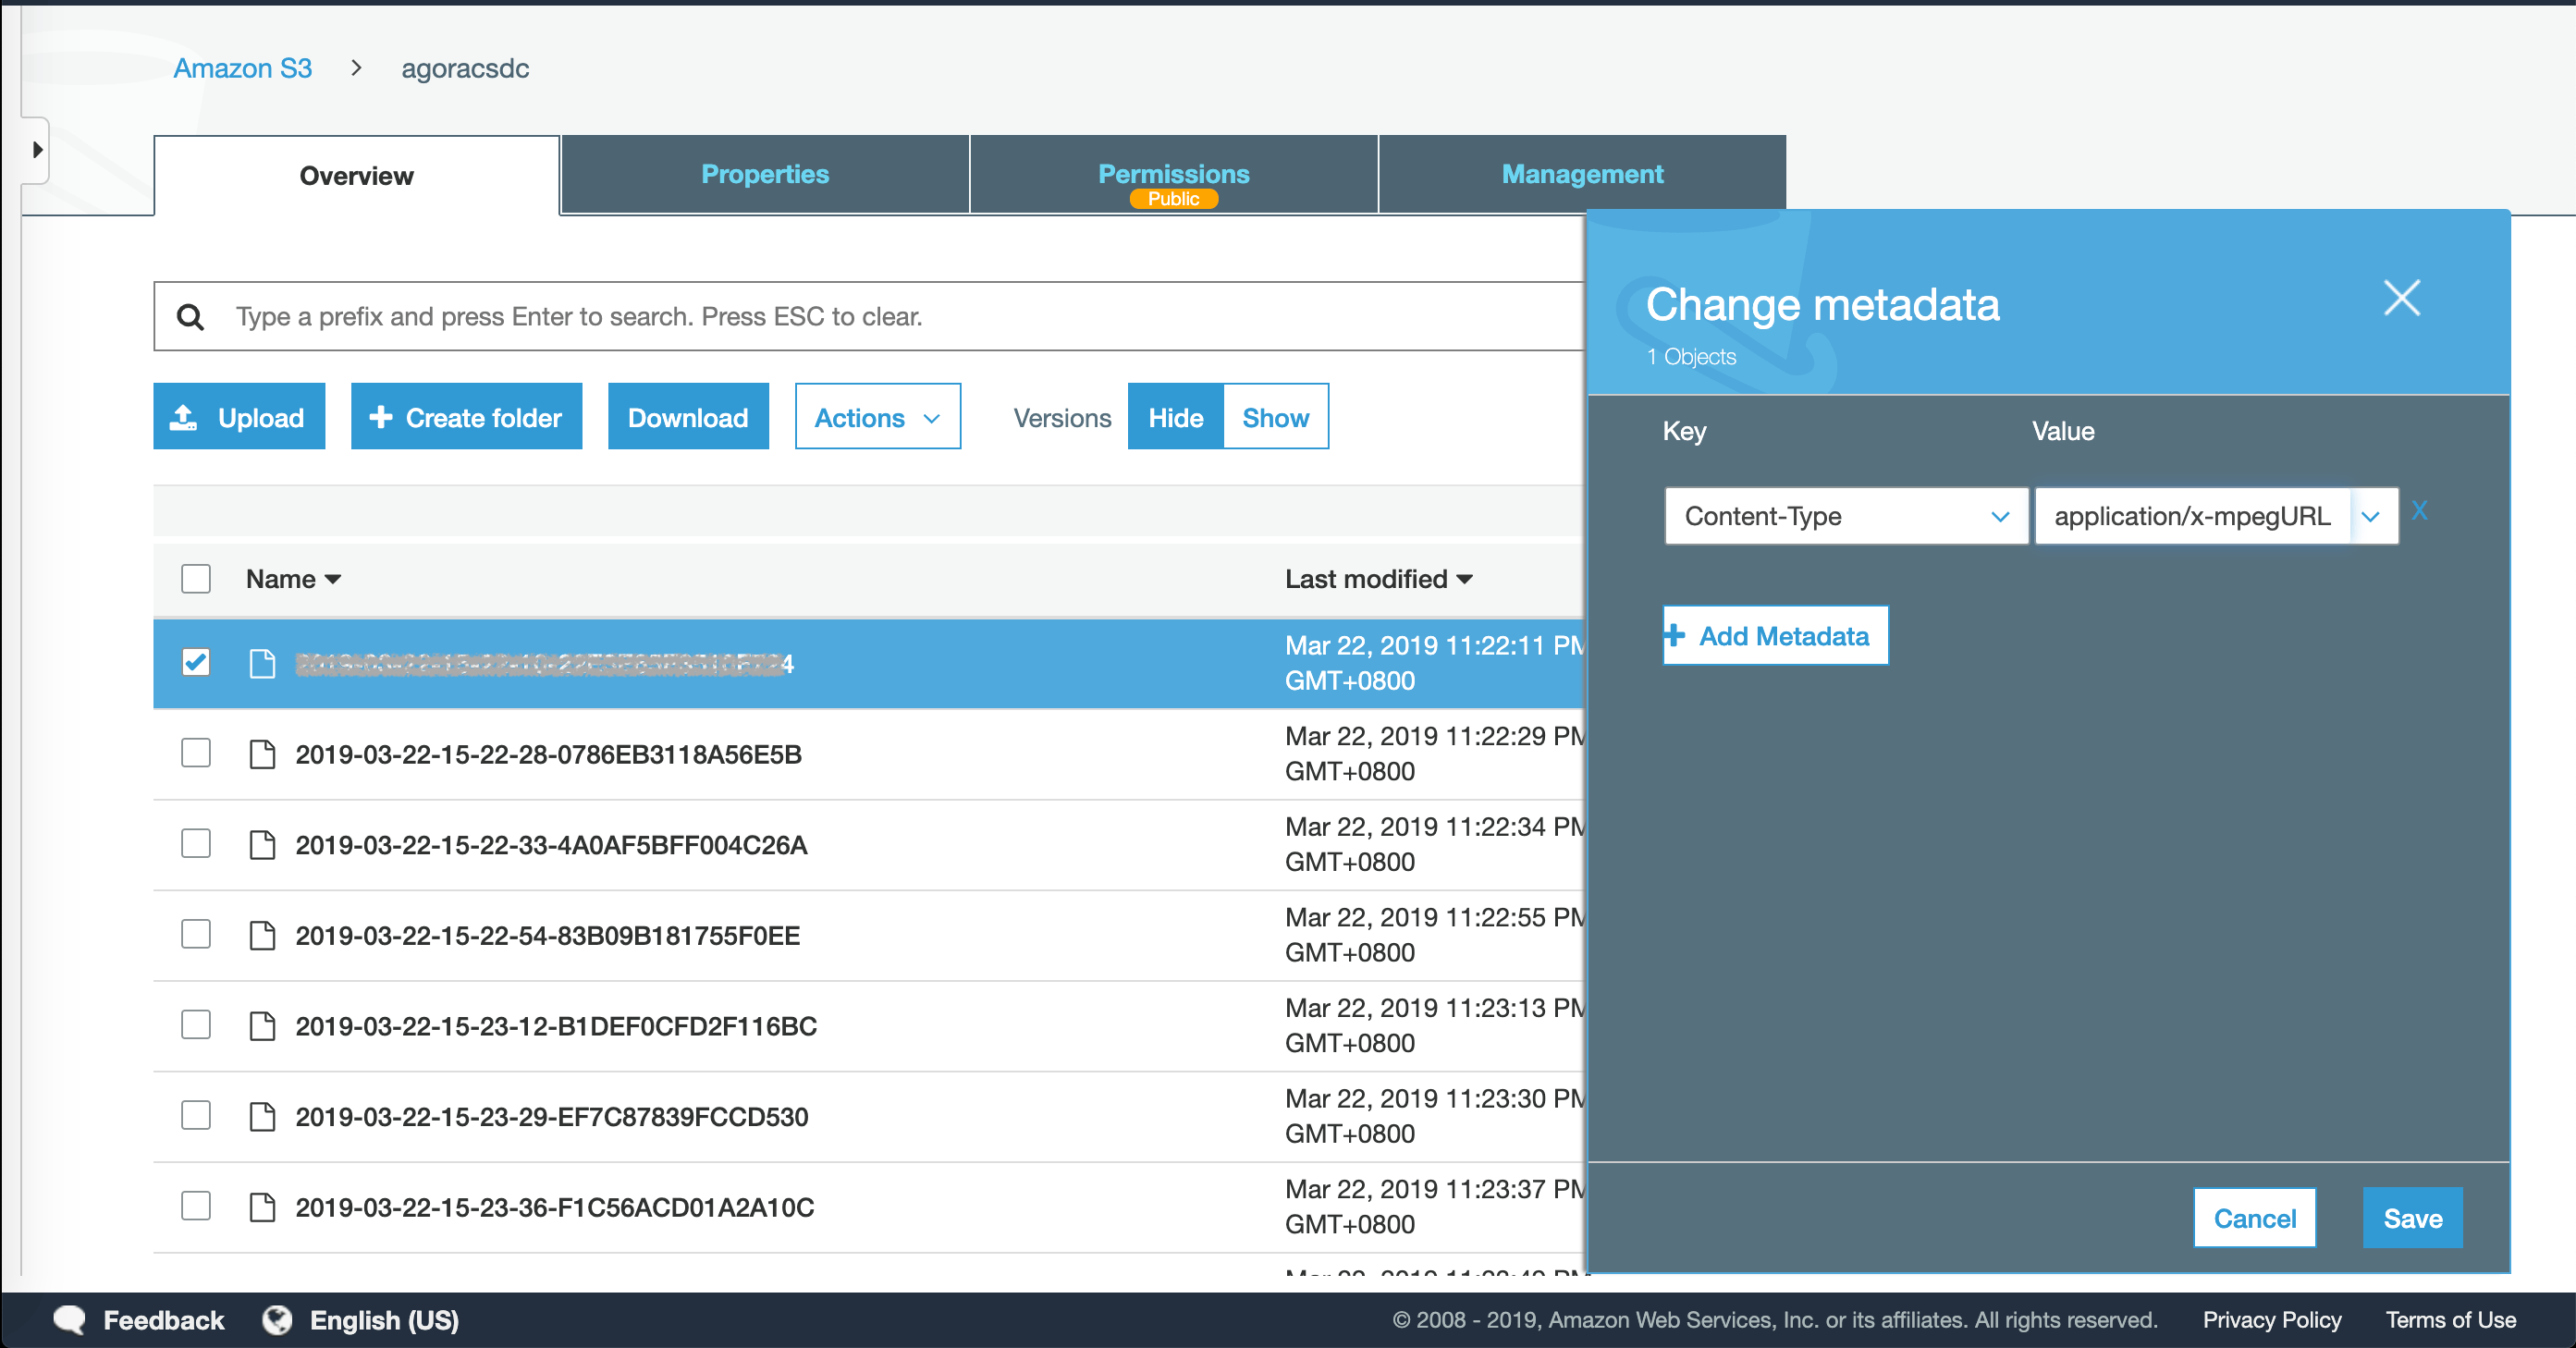The width and height of the screenshot is (2576, 1348).
Task: Expand the left sidebar arrow
Action: pos(37,150)
